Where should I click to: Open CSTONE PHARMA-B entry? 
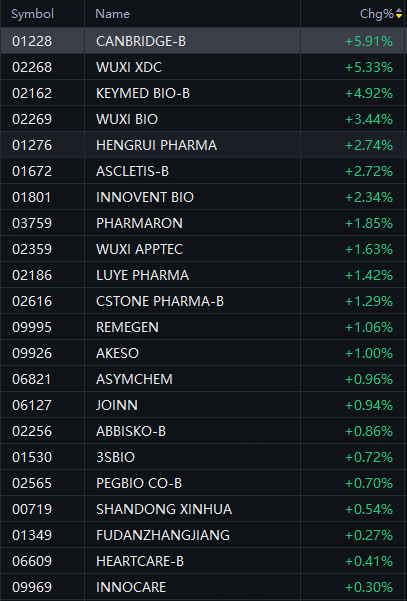click(x=204, y=301)
